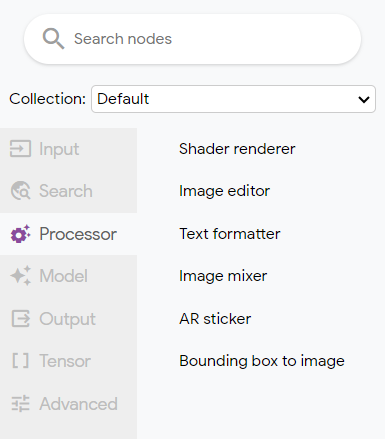Select the Text formatter node
Viewport: 385px width, 439px height.
[x=230, y=234]
